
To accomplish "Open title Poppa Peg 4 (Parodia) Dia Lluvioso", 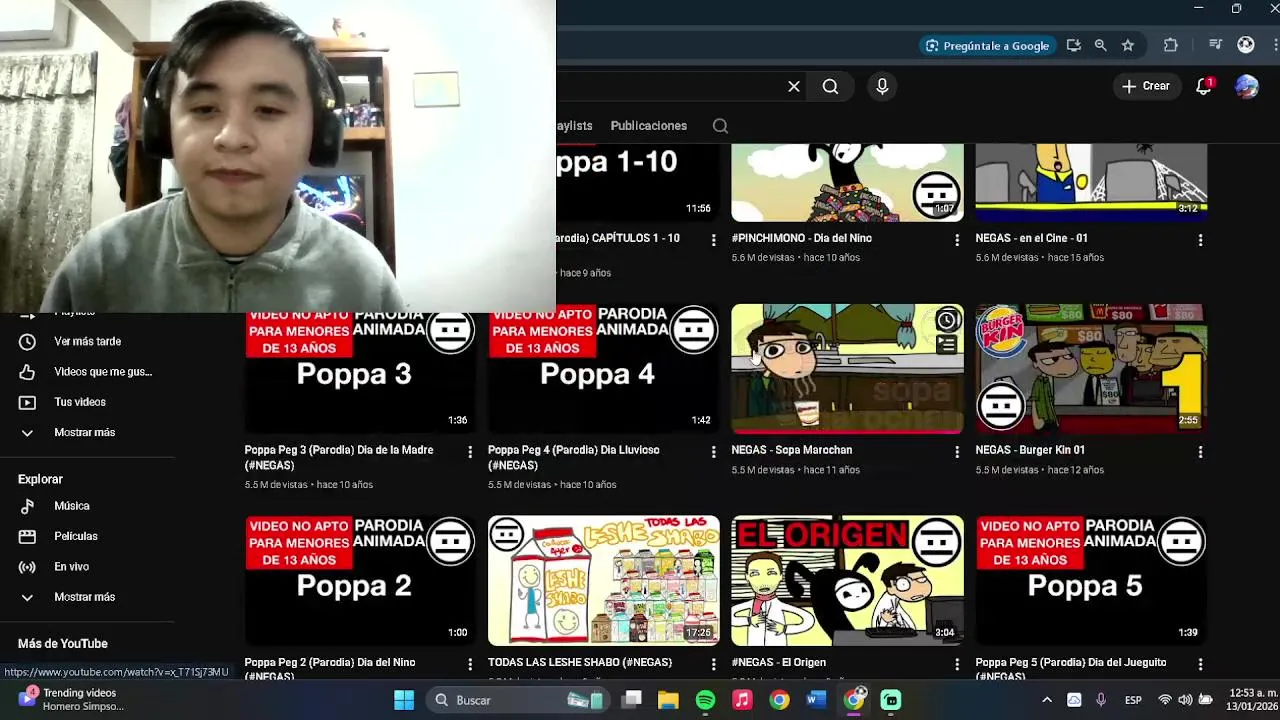I will point(573,458).
